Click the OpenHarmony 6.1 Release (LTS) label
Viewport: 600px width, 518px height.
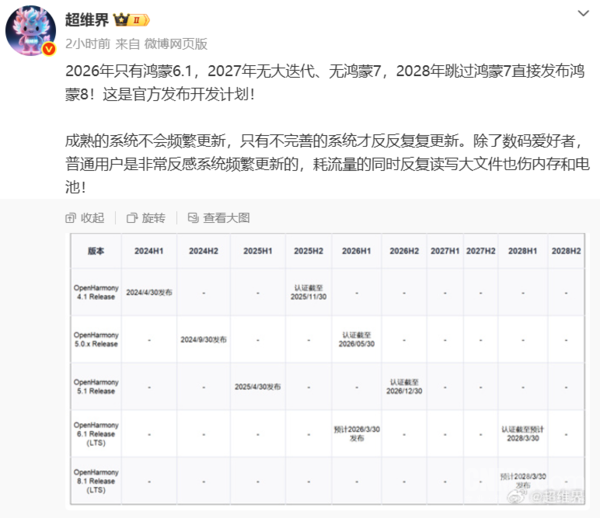click(x=96, y=434)
